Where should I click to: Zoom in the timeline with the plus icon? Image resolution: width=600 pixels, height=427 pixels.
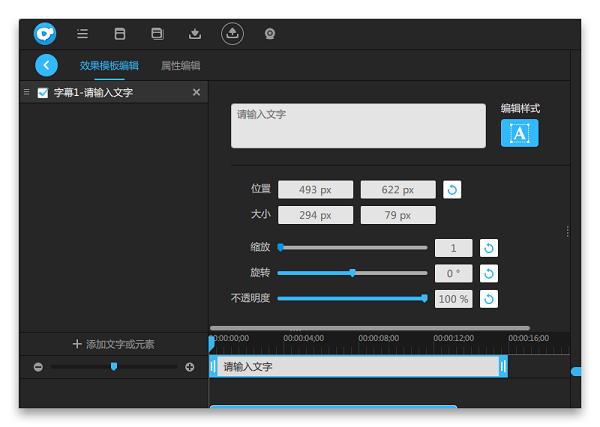[x=189, y=367]
